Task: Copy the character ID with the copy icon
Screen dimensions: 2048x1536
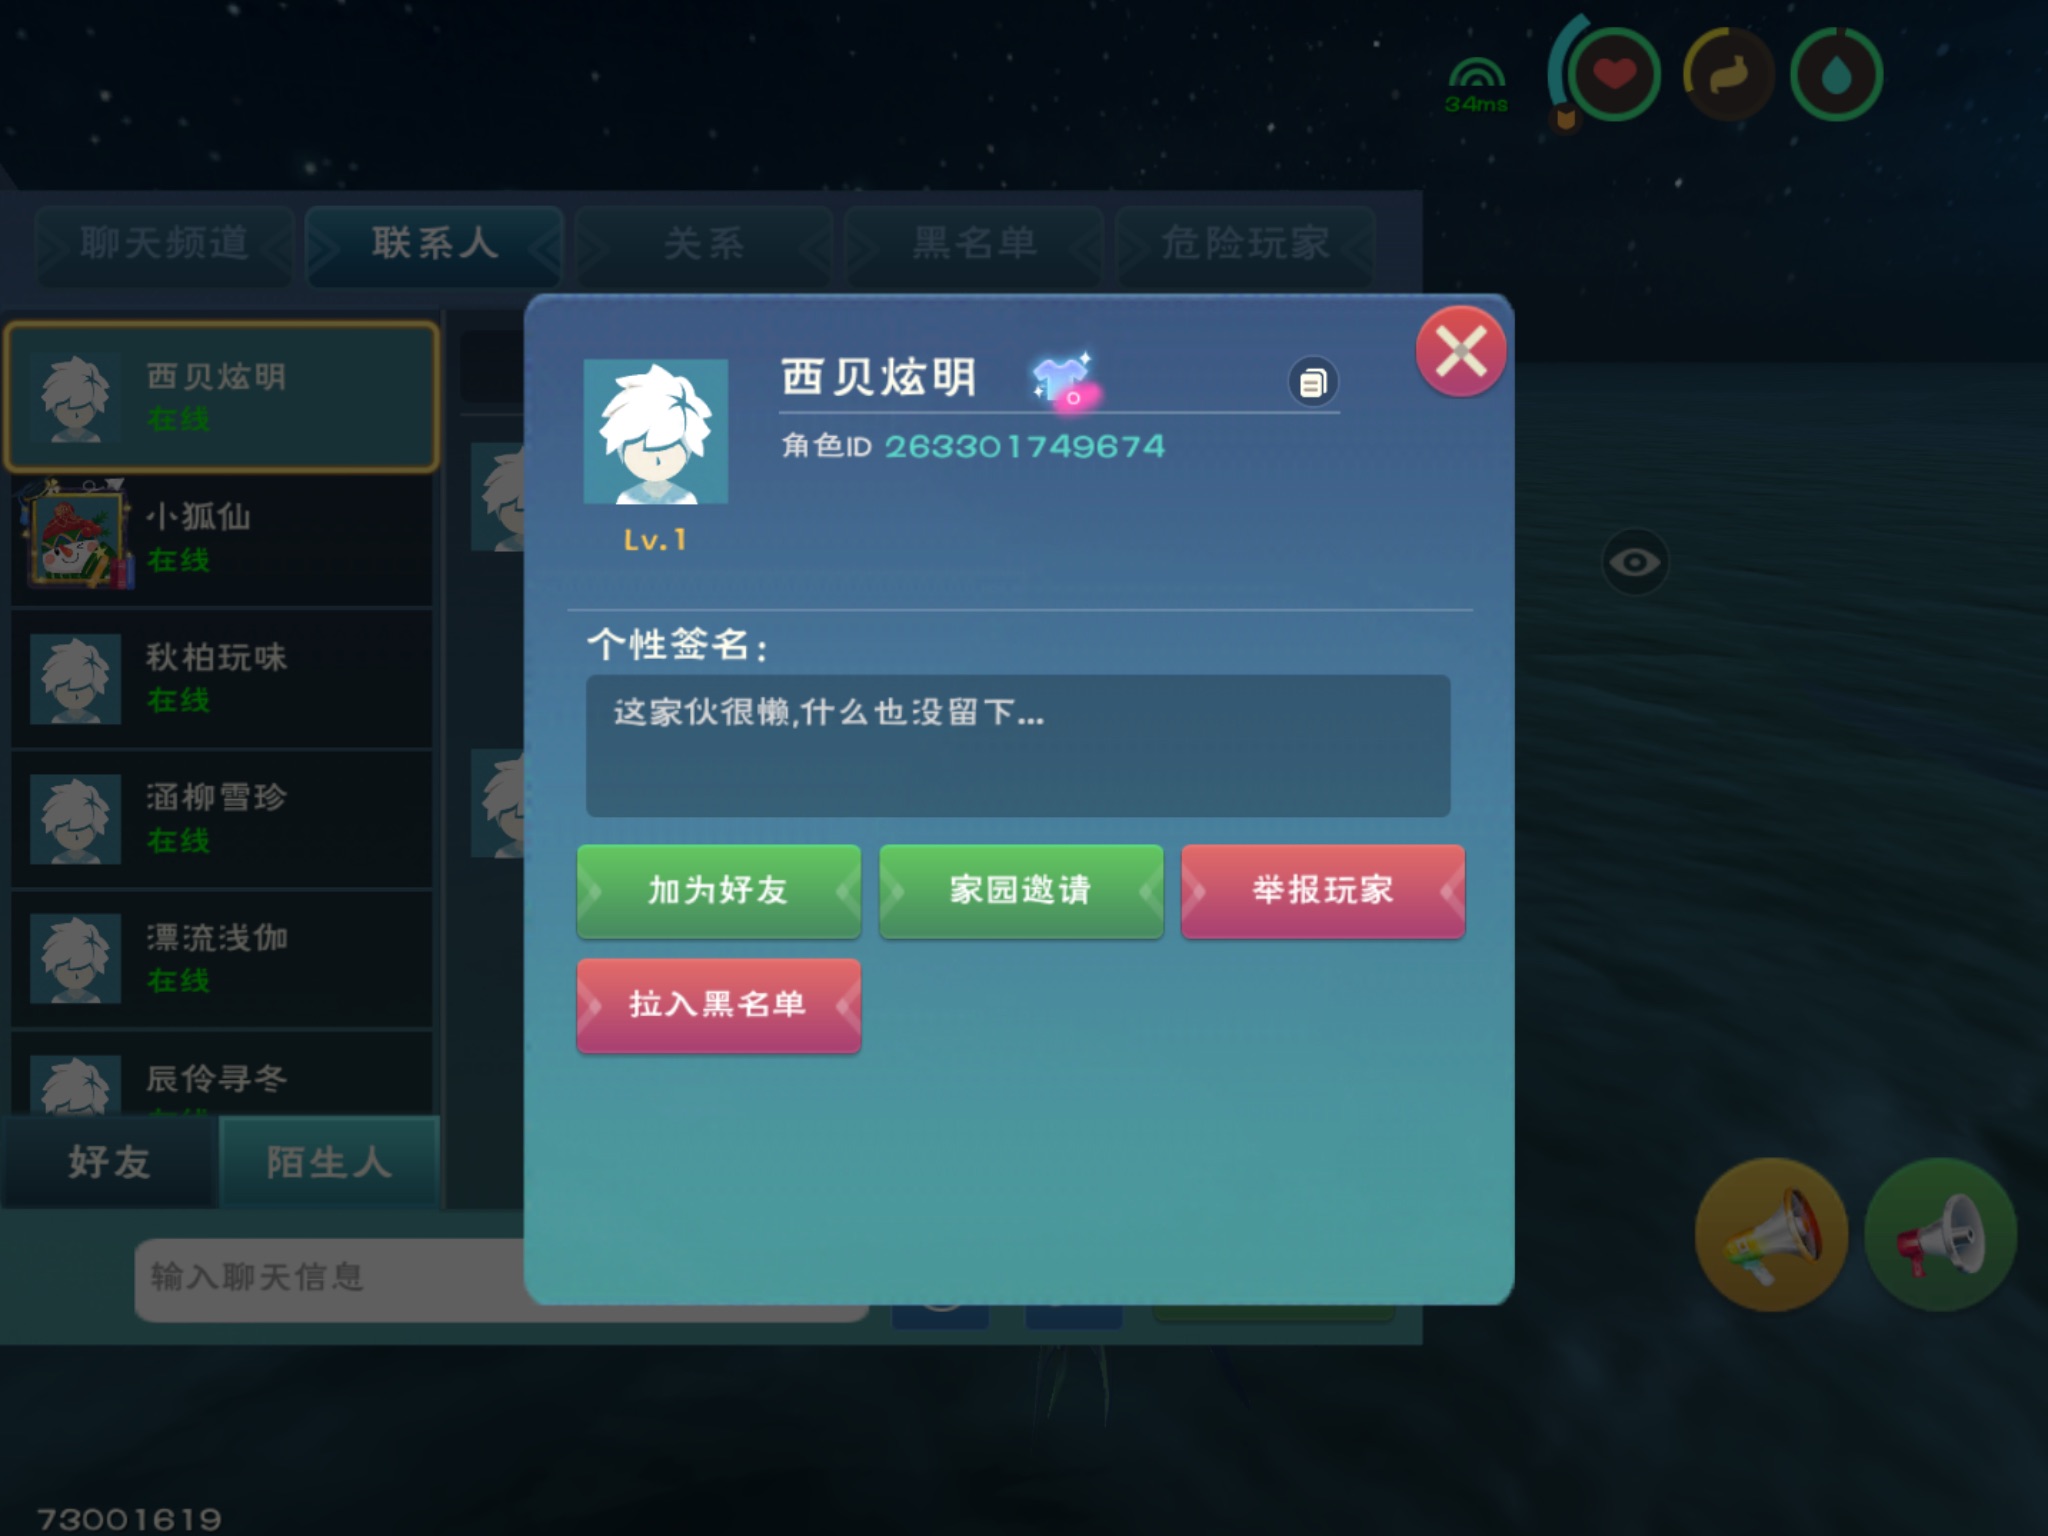Action: point(1313,382)
